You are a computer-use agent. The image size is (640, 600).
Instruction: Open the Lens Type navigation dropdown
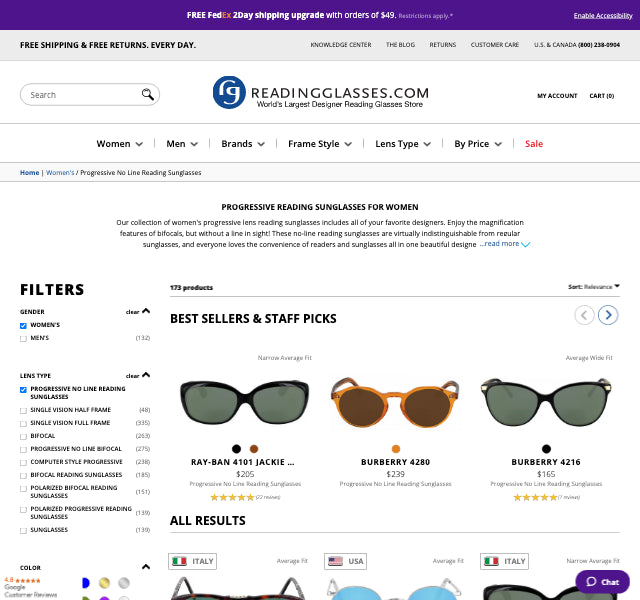pyautogui.click(x=403, y=144)
